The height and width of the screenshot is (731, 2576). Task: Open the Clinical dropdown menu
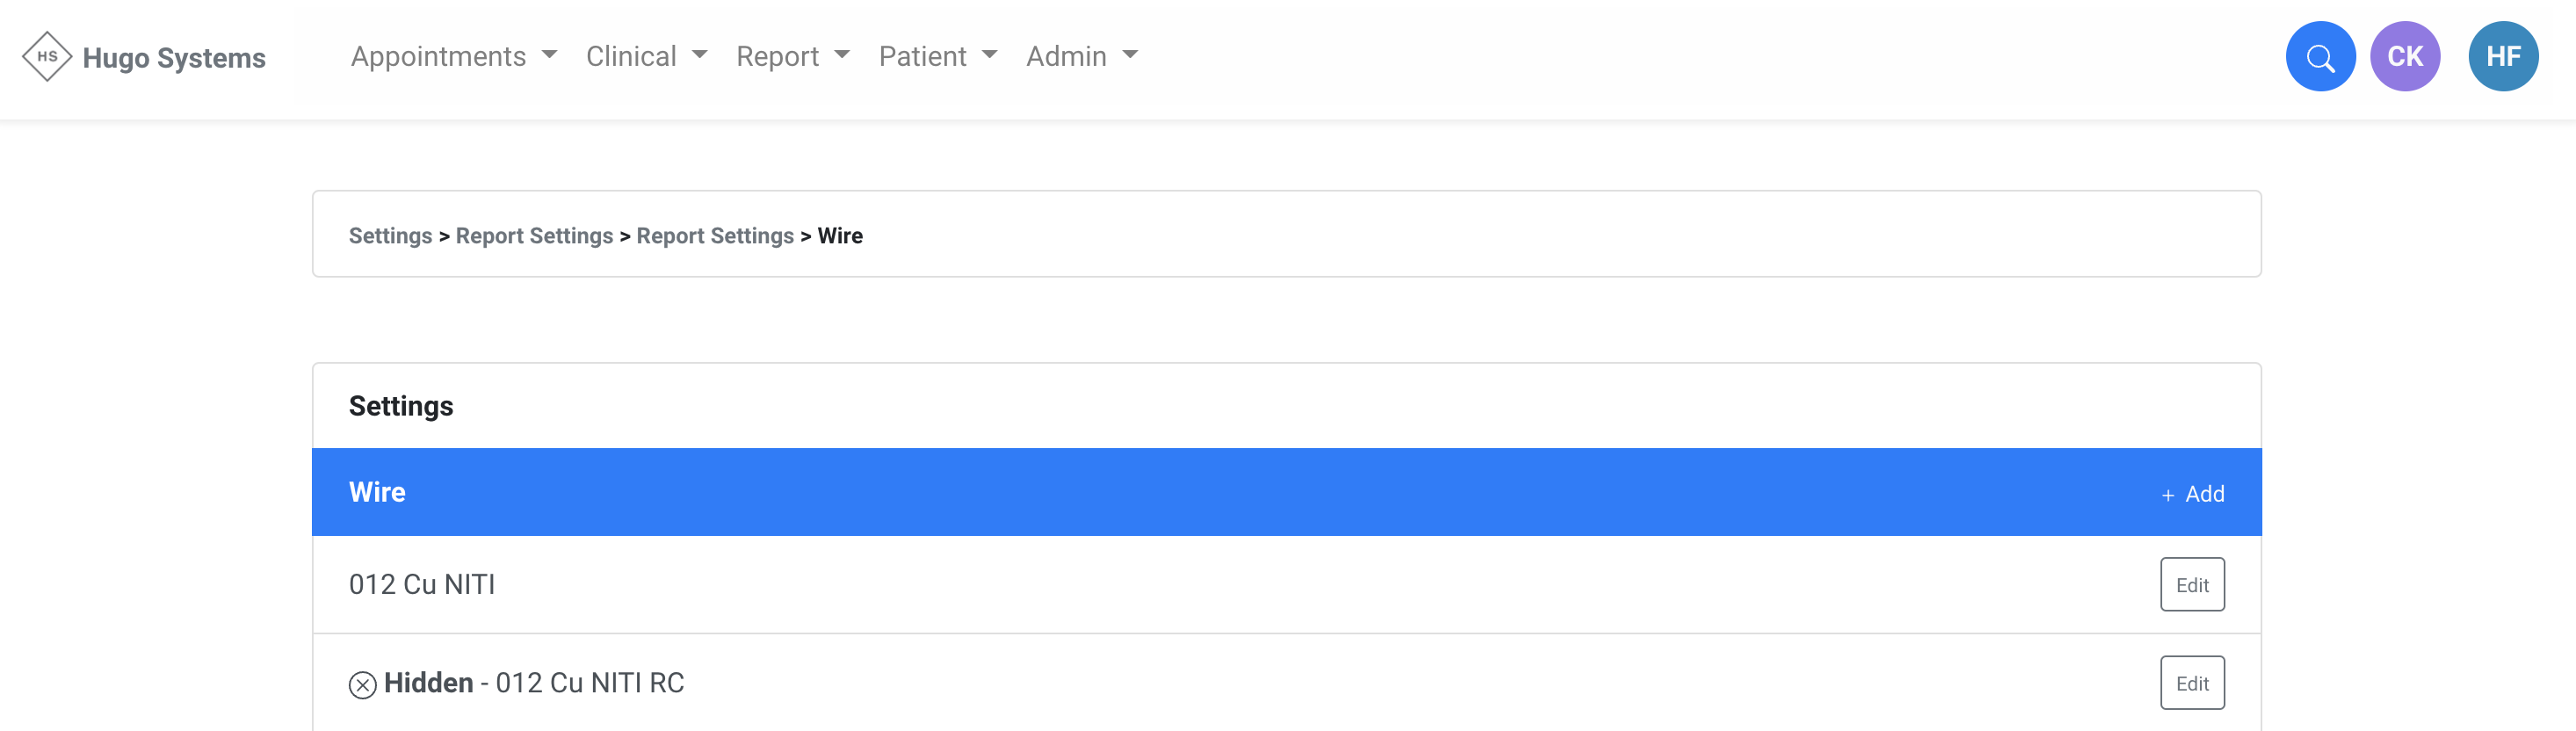pos(646,57)
